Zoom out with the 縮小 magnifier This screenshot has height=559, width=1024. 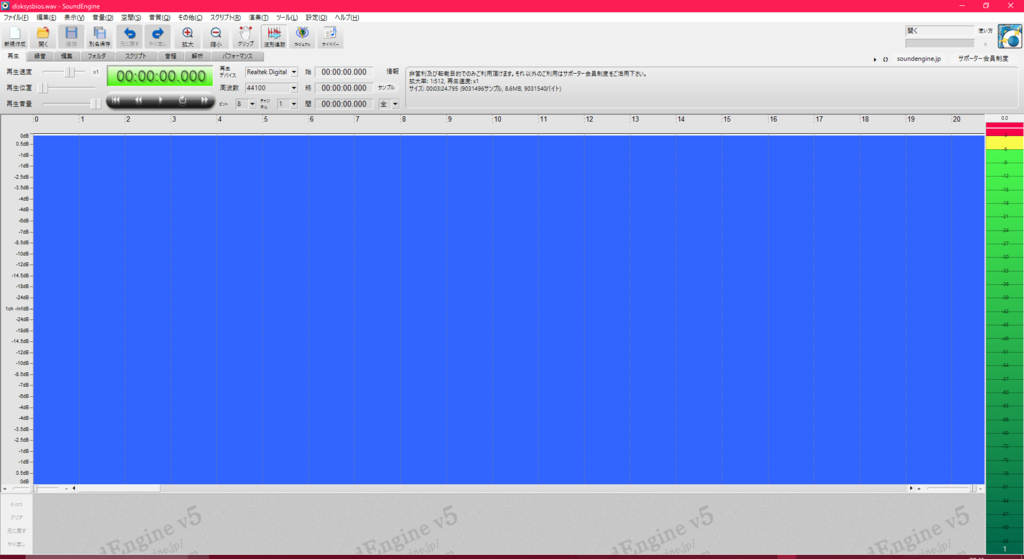[216, 37]
